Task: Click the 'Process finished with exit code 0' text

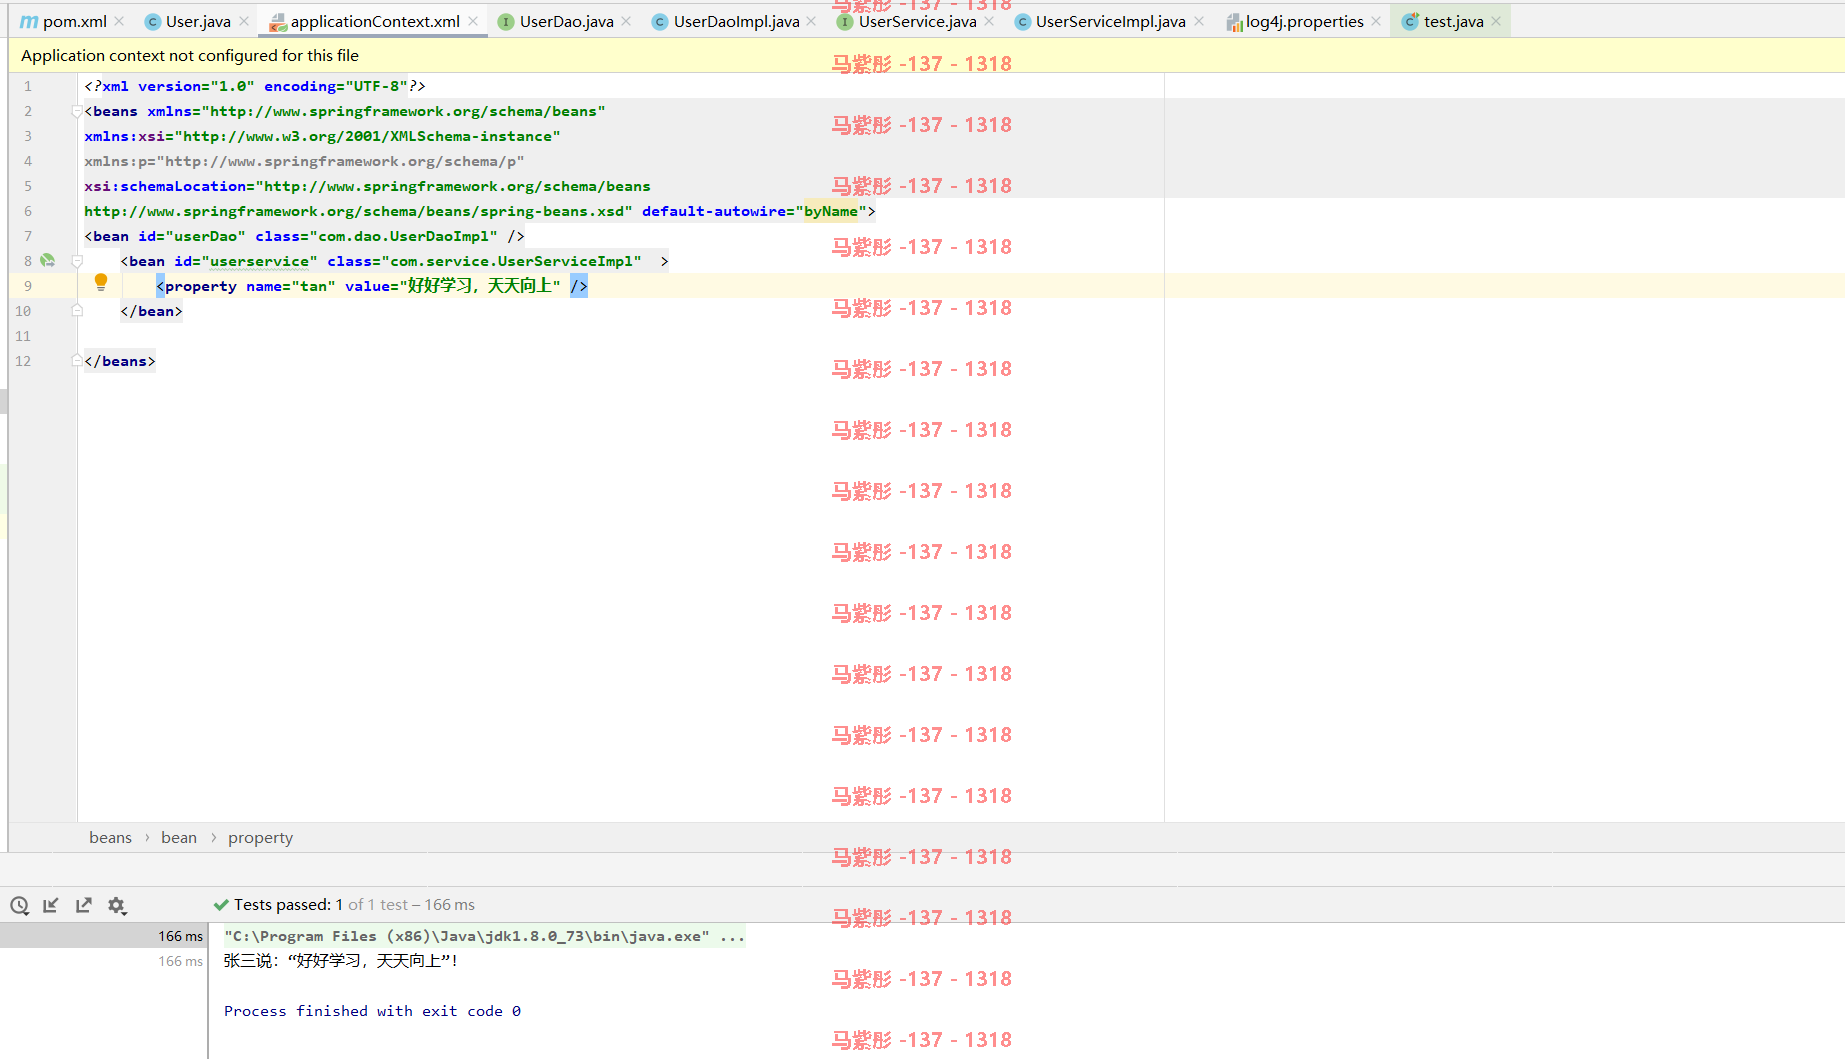Action: point(372,1011)
